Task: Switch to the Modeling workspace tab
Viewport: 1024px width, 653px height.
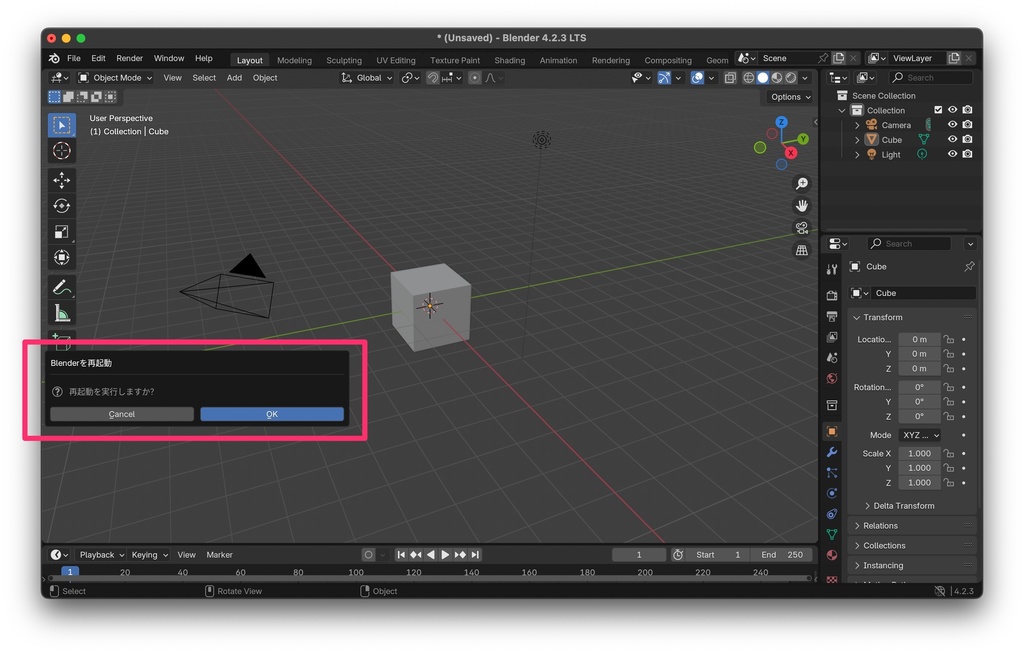Action: point(294,59)
